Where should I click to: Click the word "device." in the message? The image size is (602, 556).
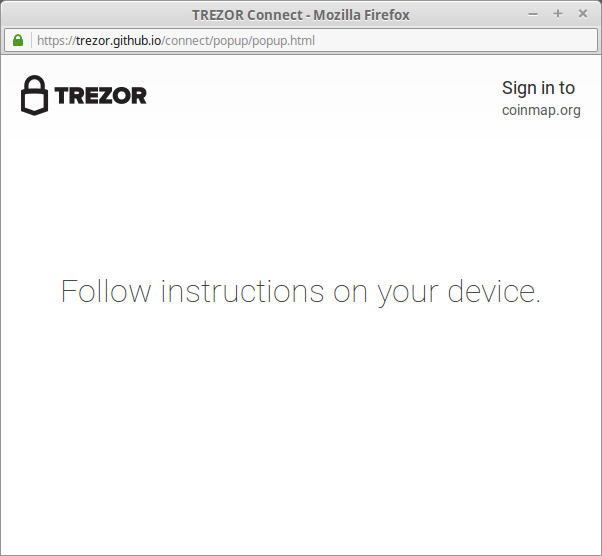pyautogui.click(x=494, y=291)
